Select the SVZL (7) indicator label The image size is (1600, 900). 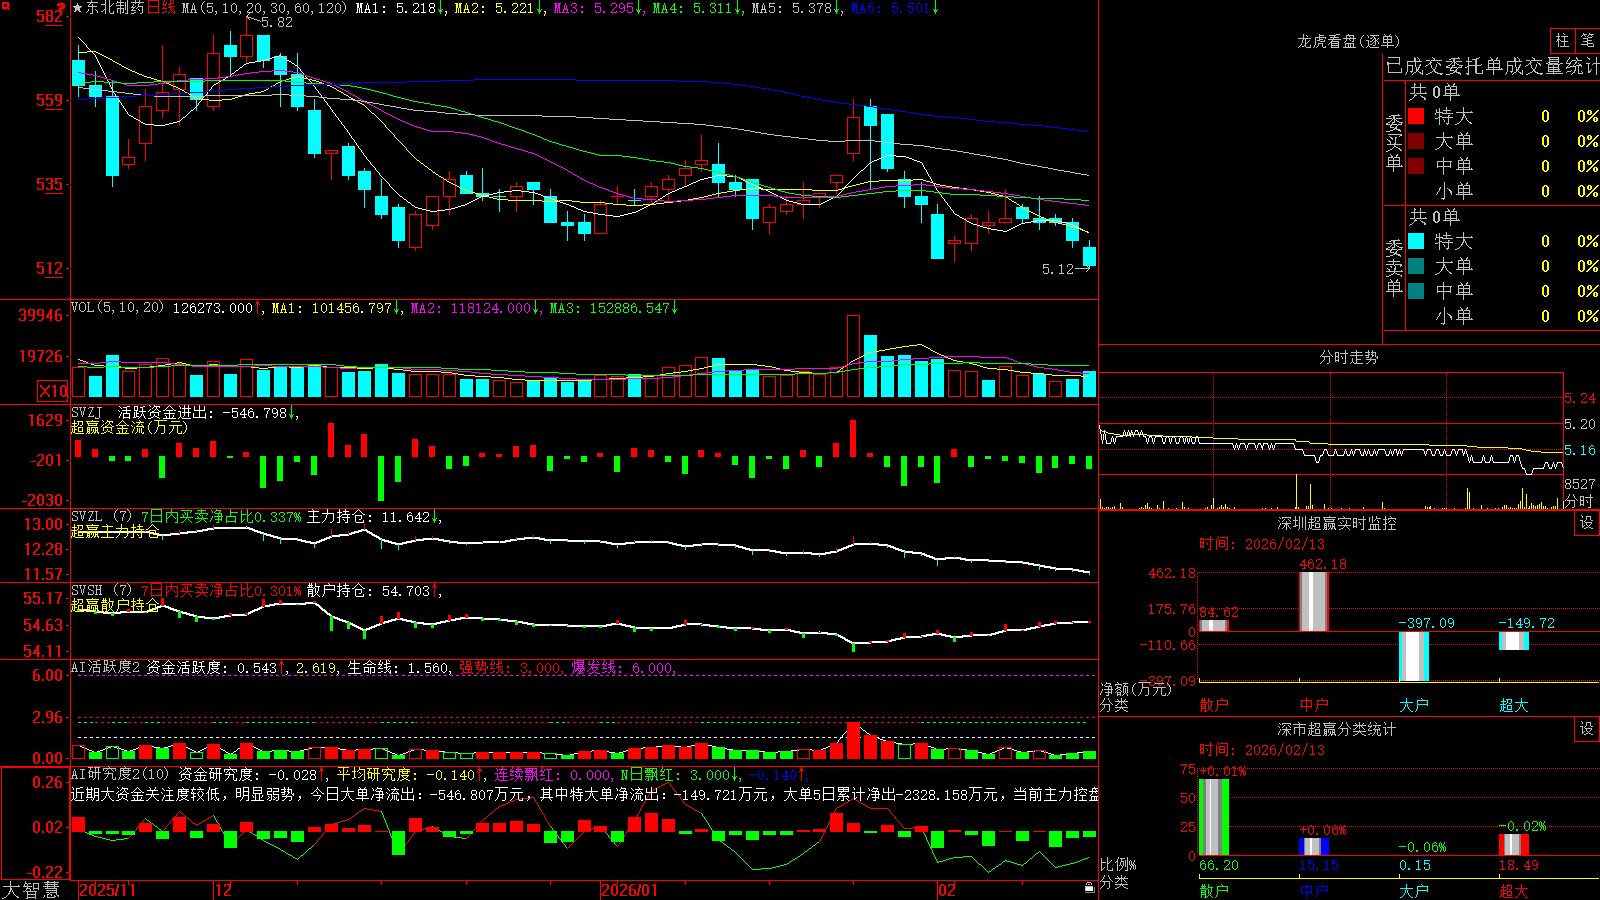coord(102,517)
